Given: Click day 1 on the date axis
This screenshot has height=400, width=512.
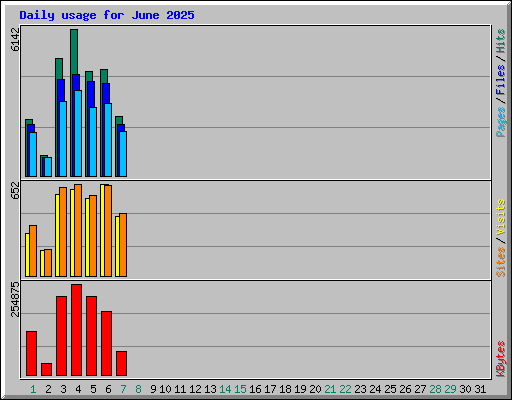Looking at the screenshot, I should coord(33,389).
